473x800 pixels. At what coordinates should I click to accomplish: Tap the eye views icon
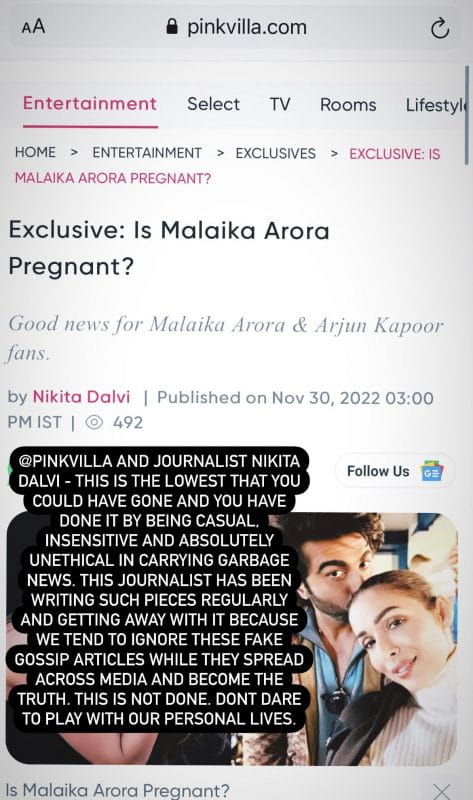pyautogui.click(x=94, y=422)
